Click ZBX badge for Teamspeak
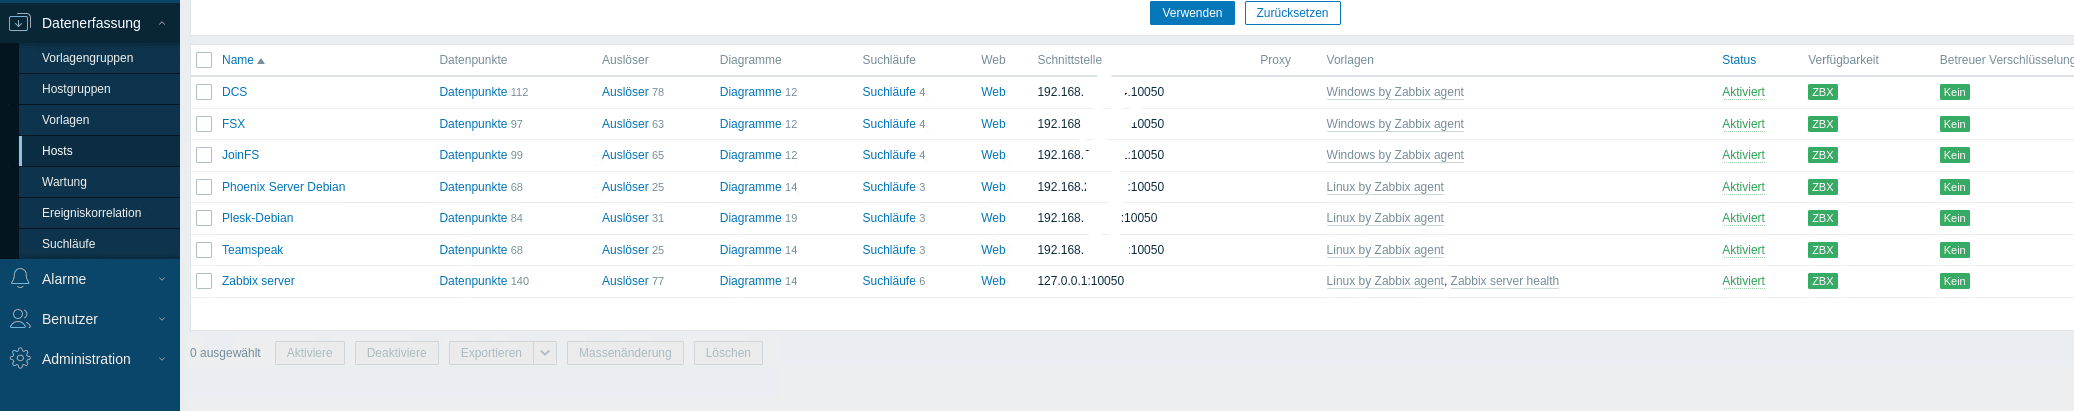Viewport: 2074px width, 411px height. (1822, 250)
